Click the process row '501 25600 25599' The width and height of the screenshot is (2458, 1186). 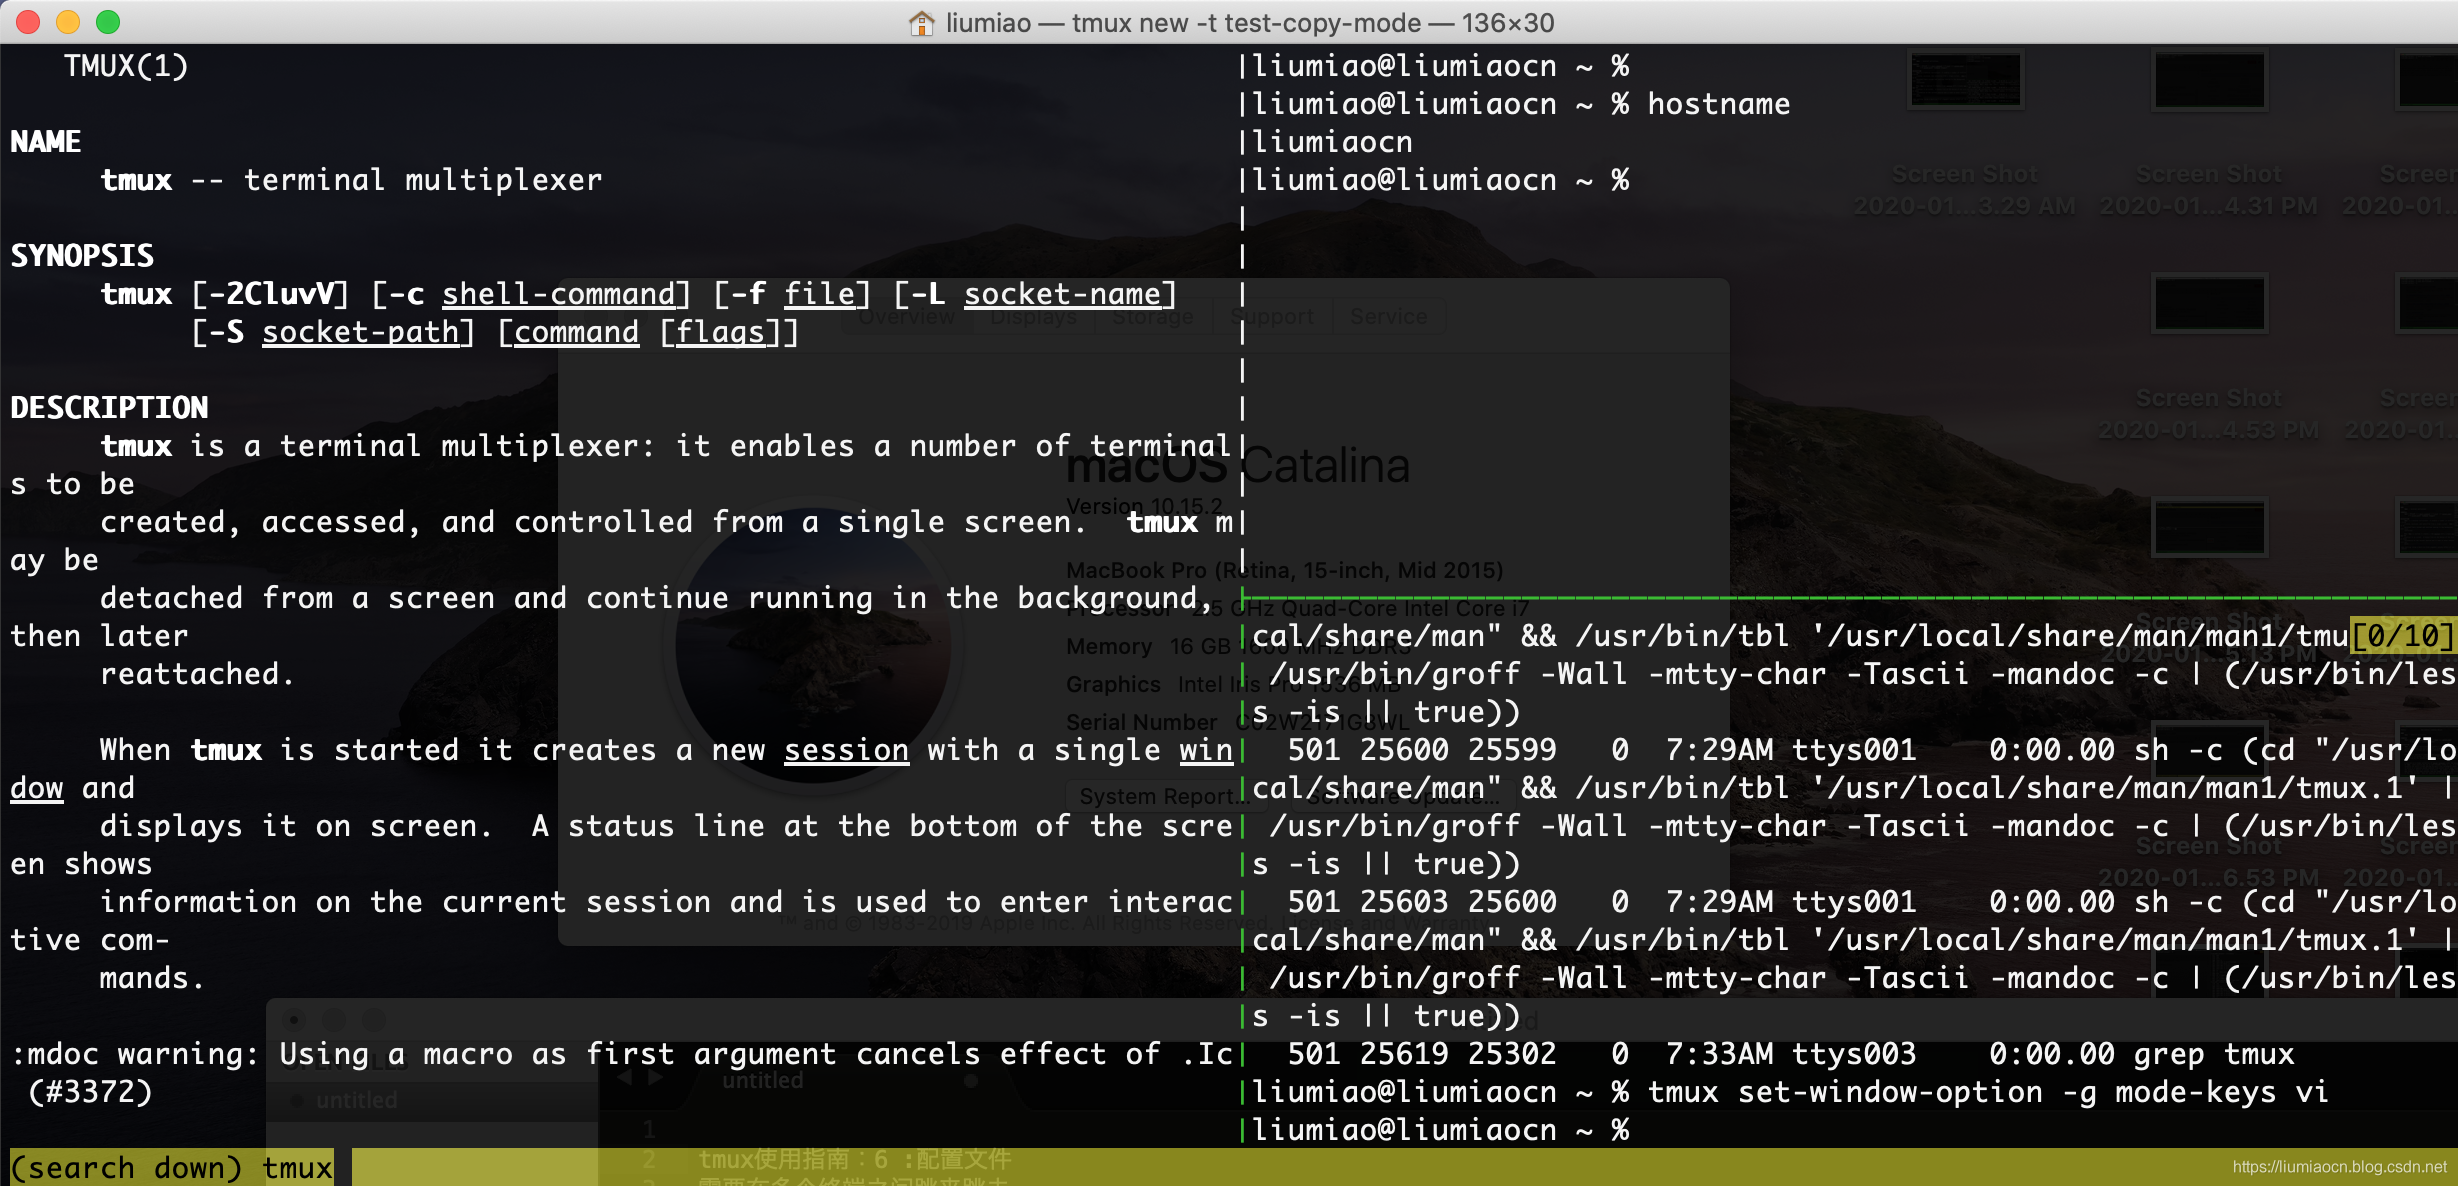click(1422, 750)
